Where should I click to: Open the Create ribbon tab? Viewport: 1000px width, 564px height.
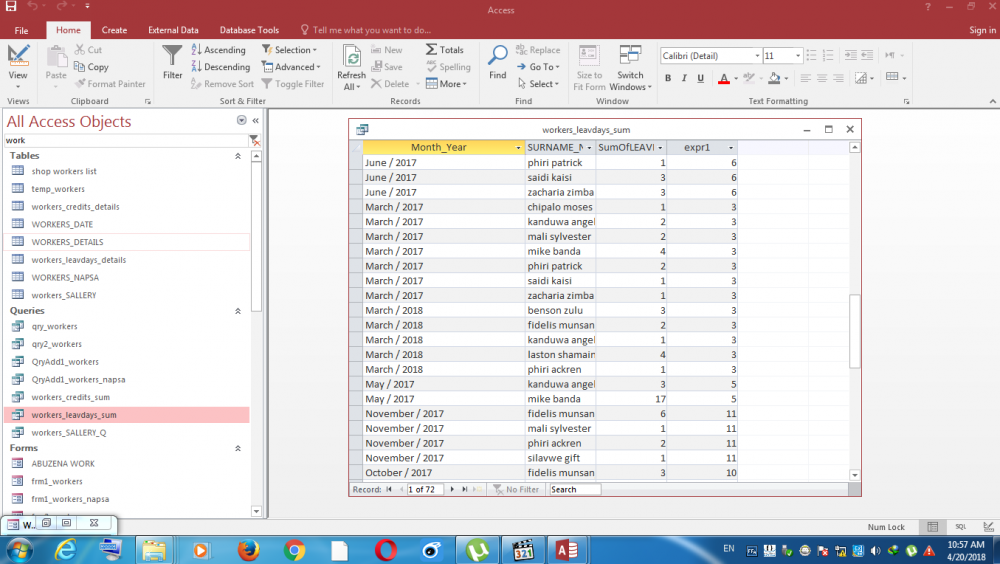(114, 30)
